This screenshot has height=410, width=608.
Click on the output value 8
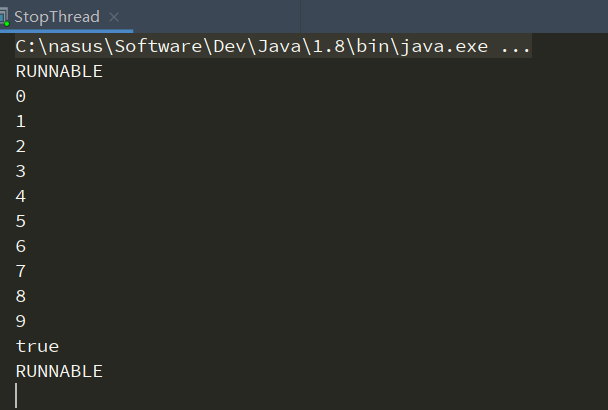click(21, 297)
